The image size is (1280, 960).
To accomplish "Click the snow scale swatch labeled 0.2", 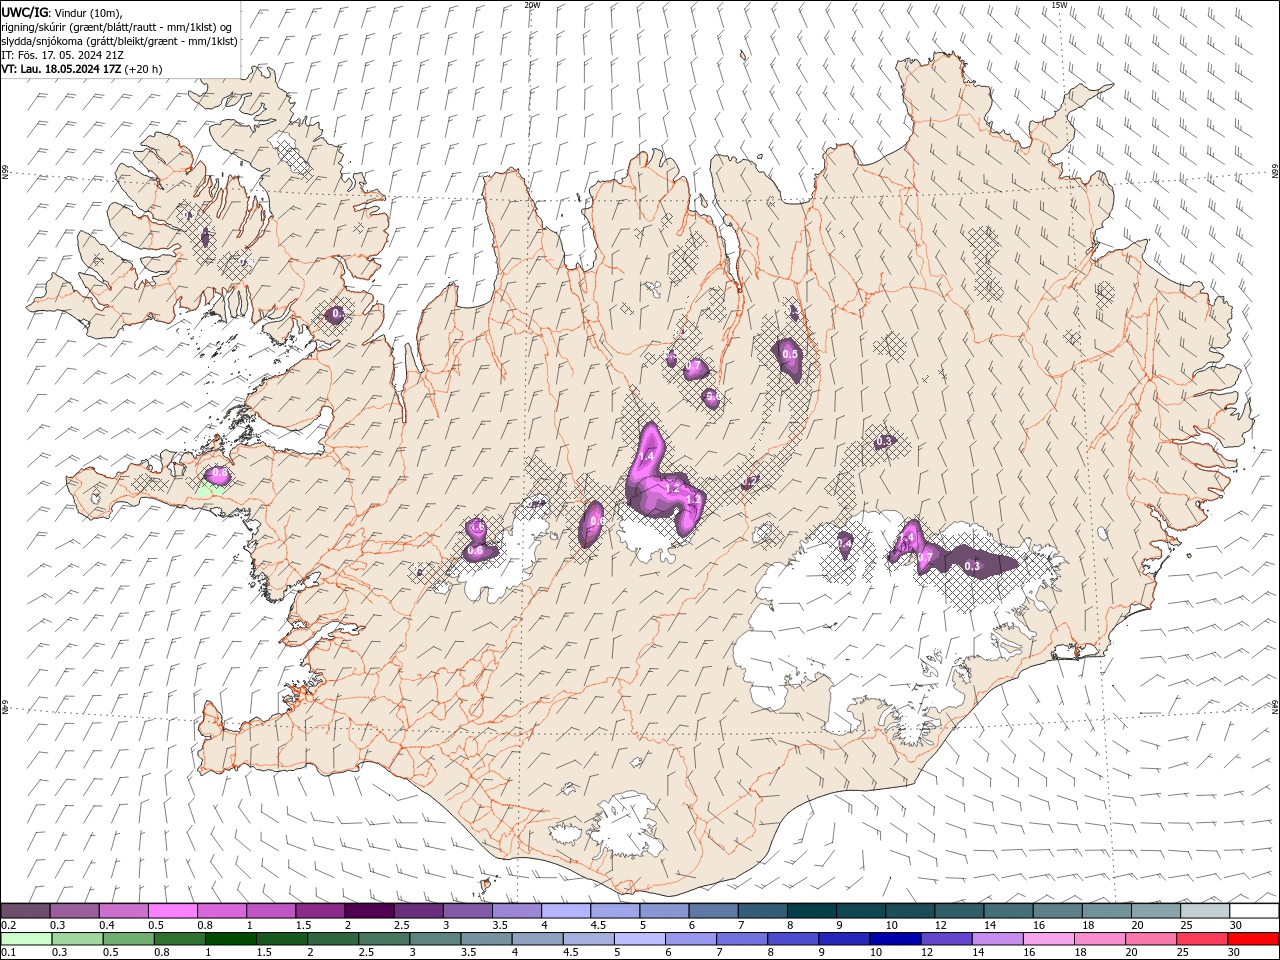I will click(25, 911).
